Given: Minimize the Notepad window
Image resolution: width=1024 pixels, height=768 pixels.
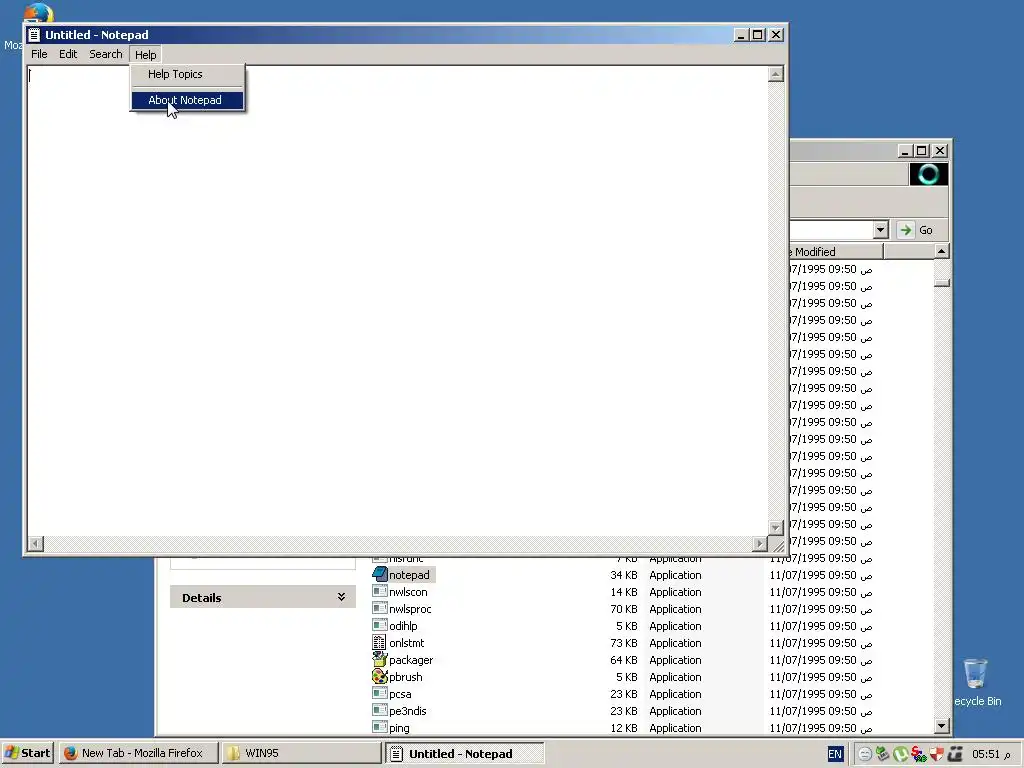Looking at the screenshot, I should (x=741, y=35).
